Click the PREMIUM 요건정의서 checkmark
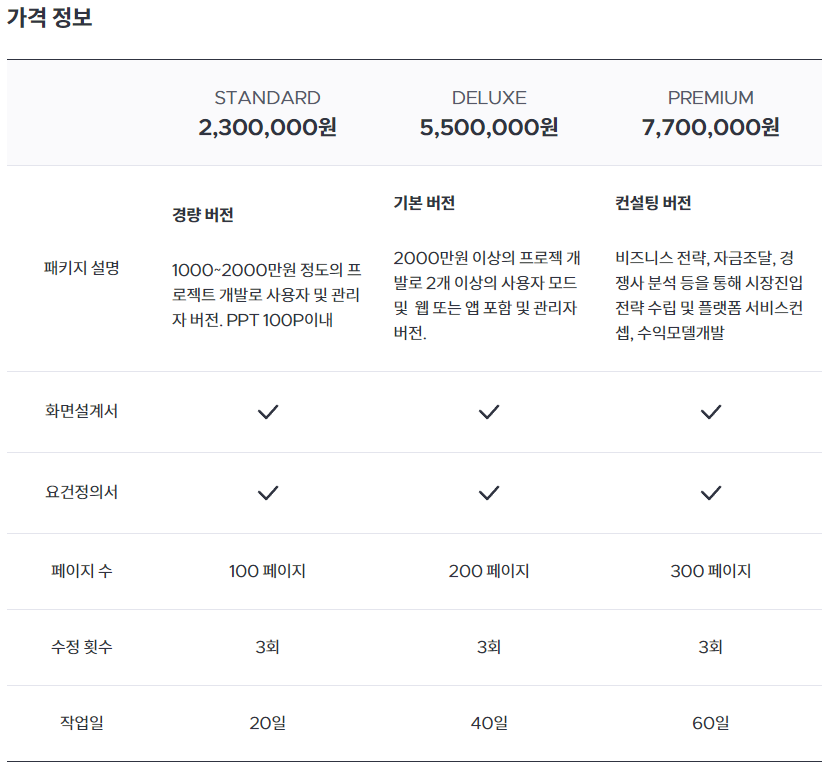This screenshot has width=829, height=776. coord(711,493)
